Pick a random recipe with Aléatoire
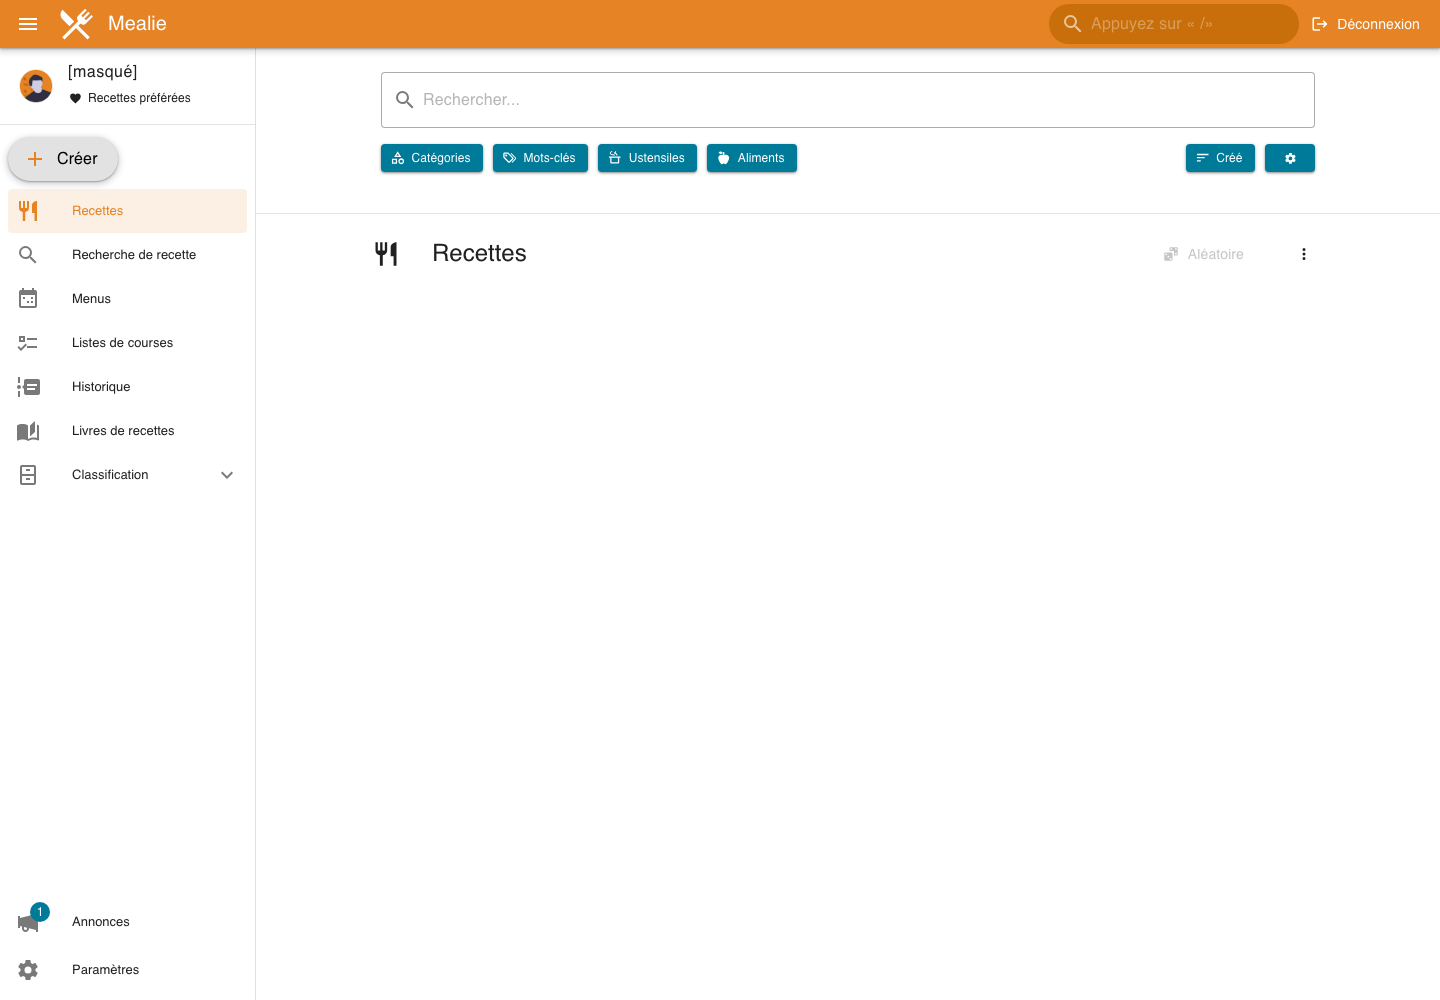1440x1000 pixels. click(1204, 254)
